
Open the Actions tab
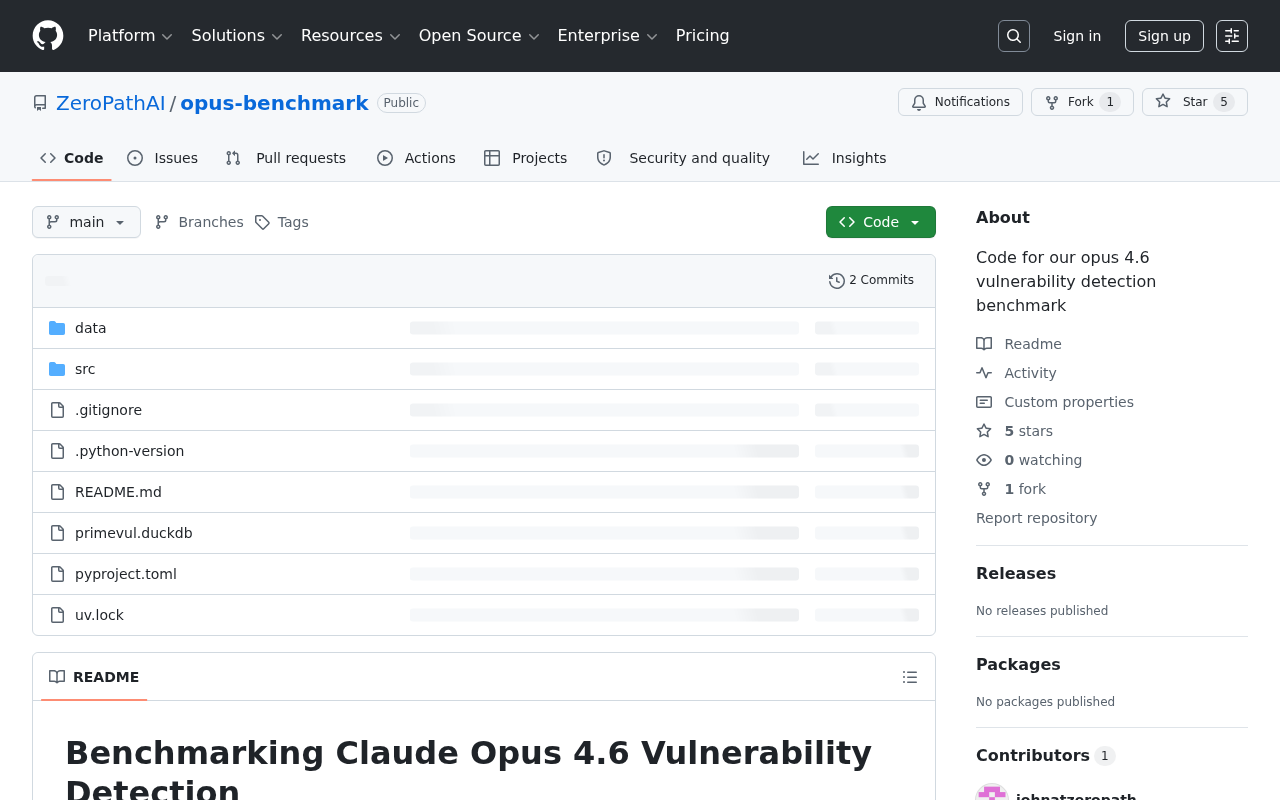click(416, 158)
